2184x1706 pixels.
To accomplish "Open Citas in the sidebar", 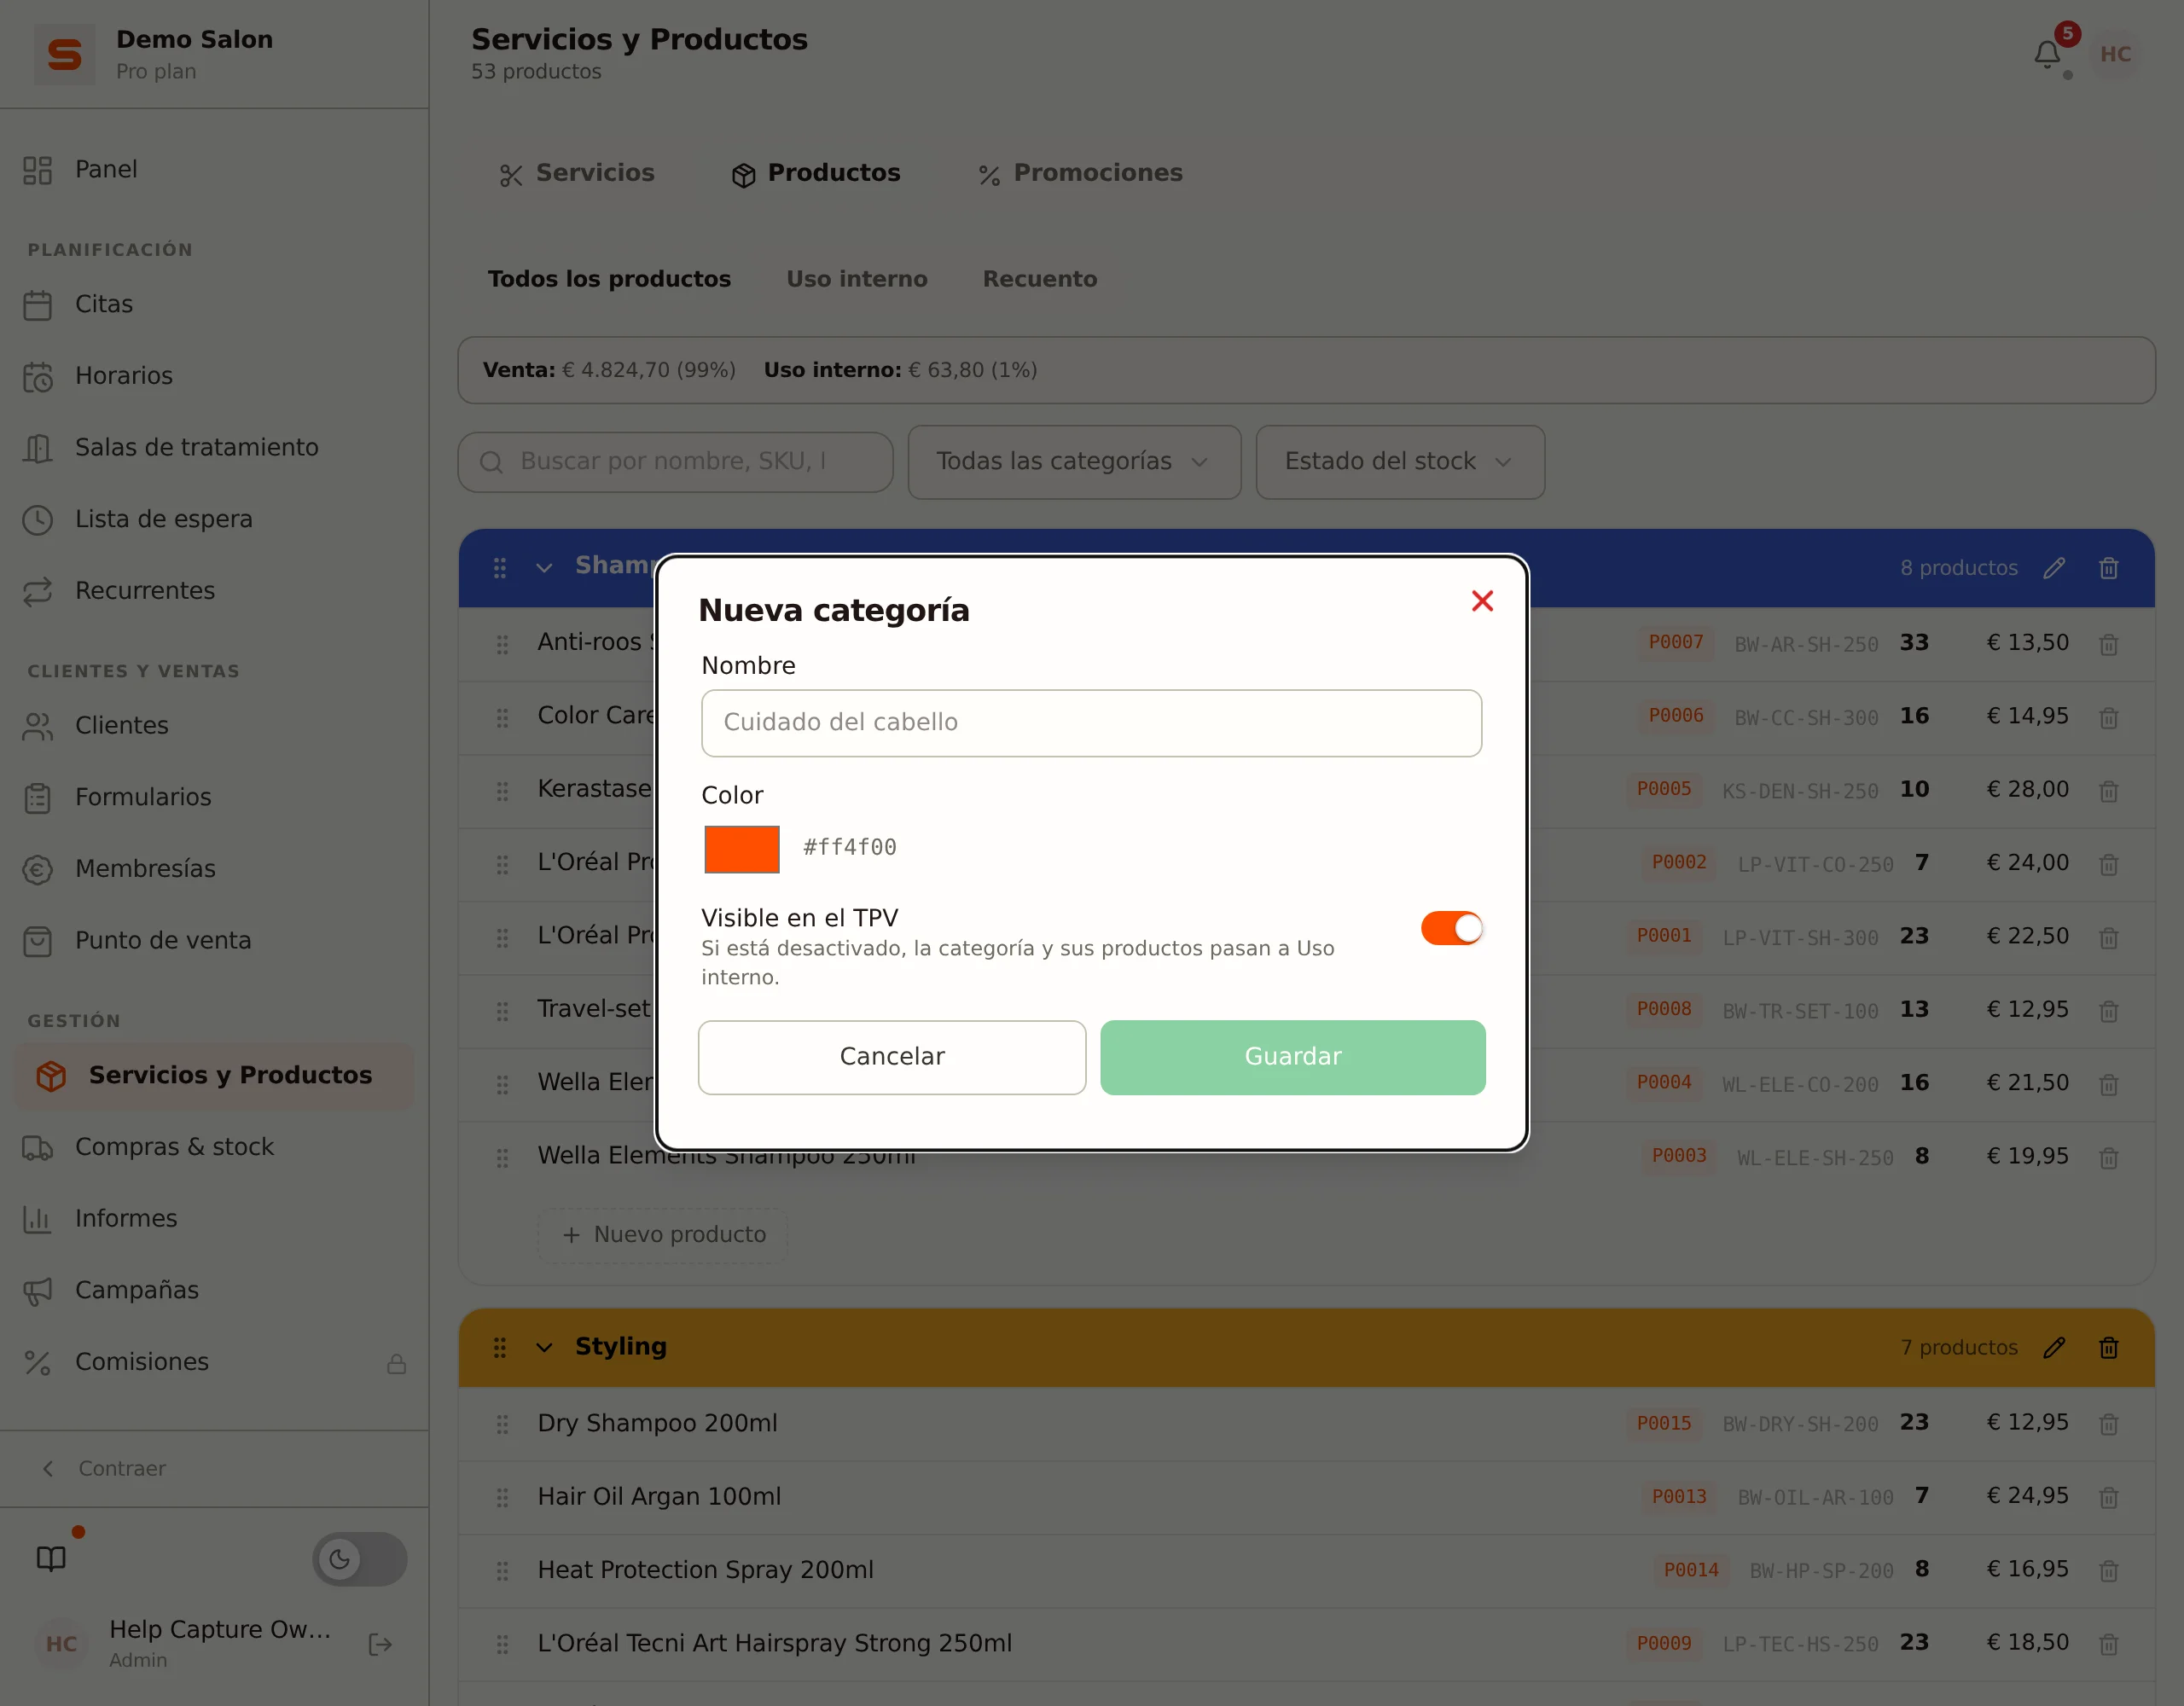I will coord(214,304).
